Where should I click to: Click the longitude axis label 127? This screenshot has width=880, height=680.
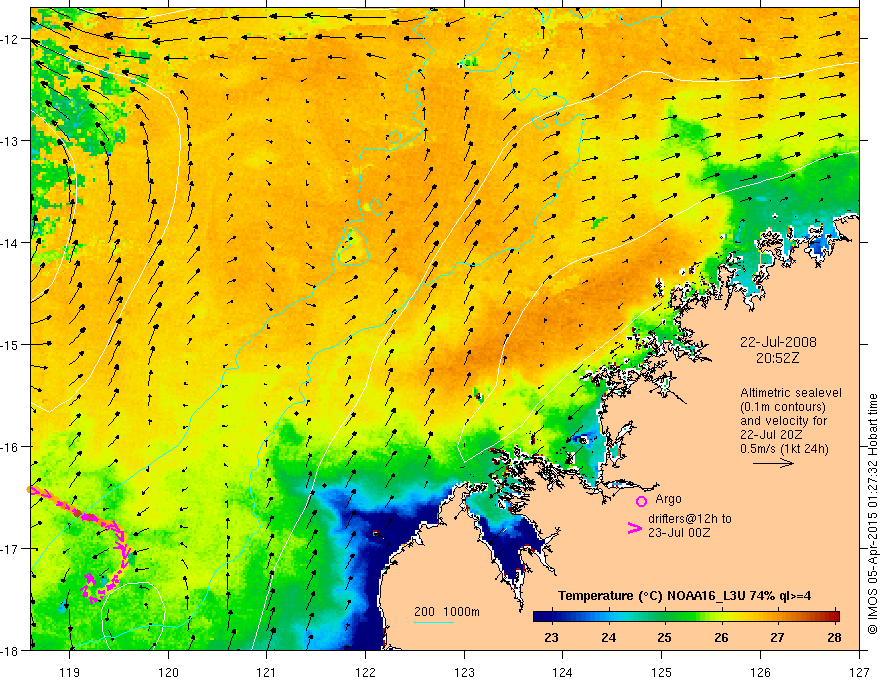tap(859, 672)
